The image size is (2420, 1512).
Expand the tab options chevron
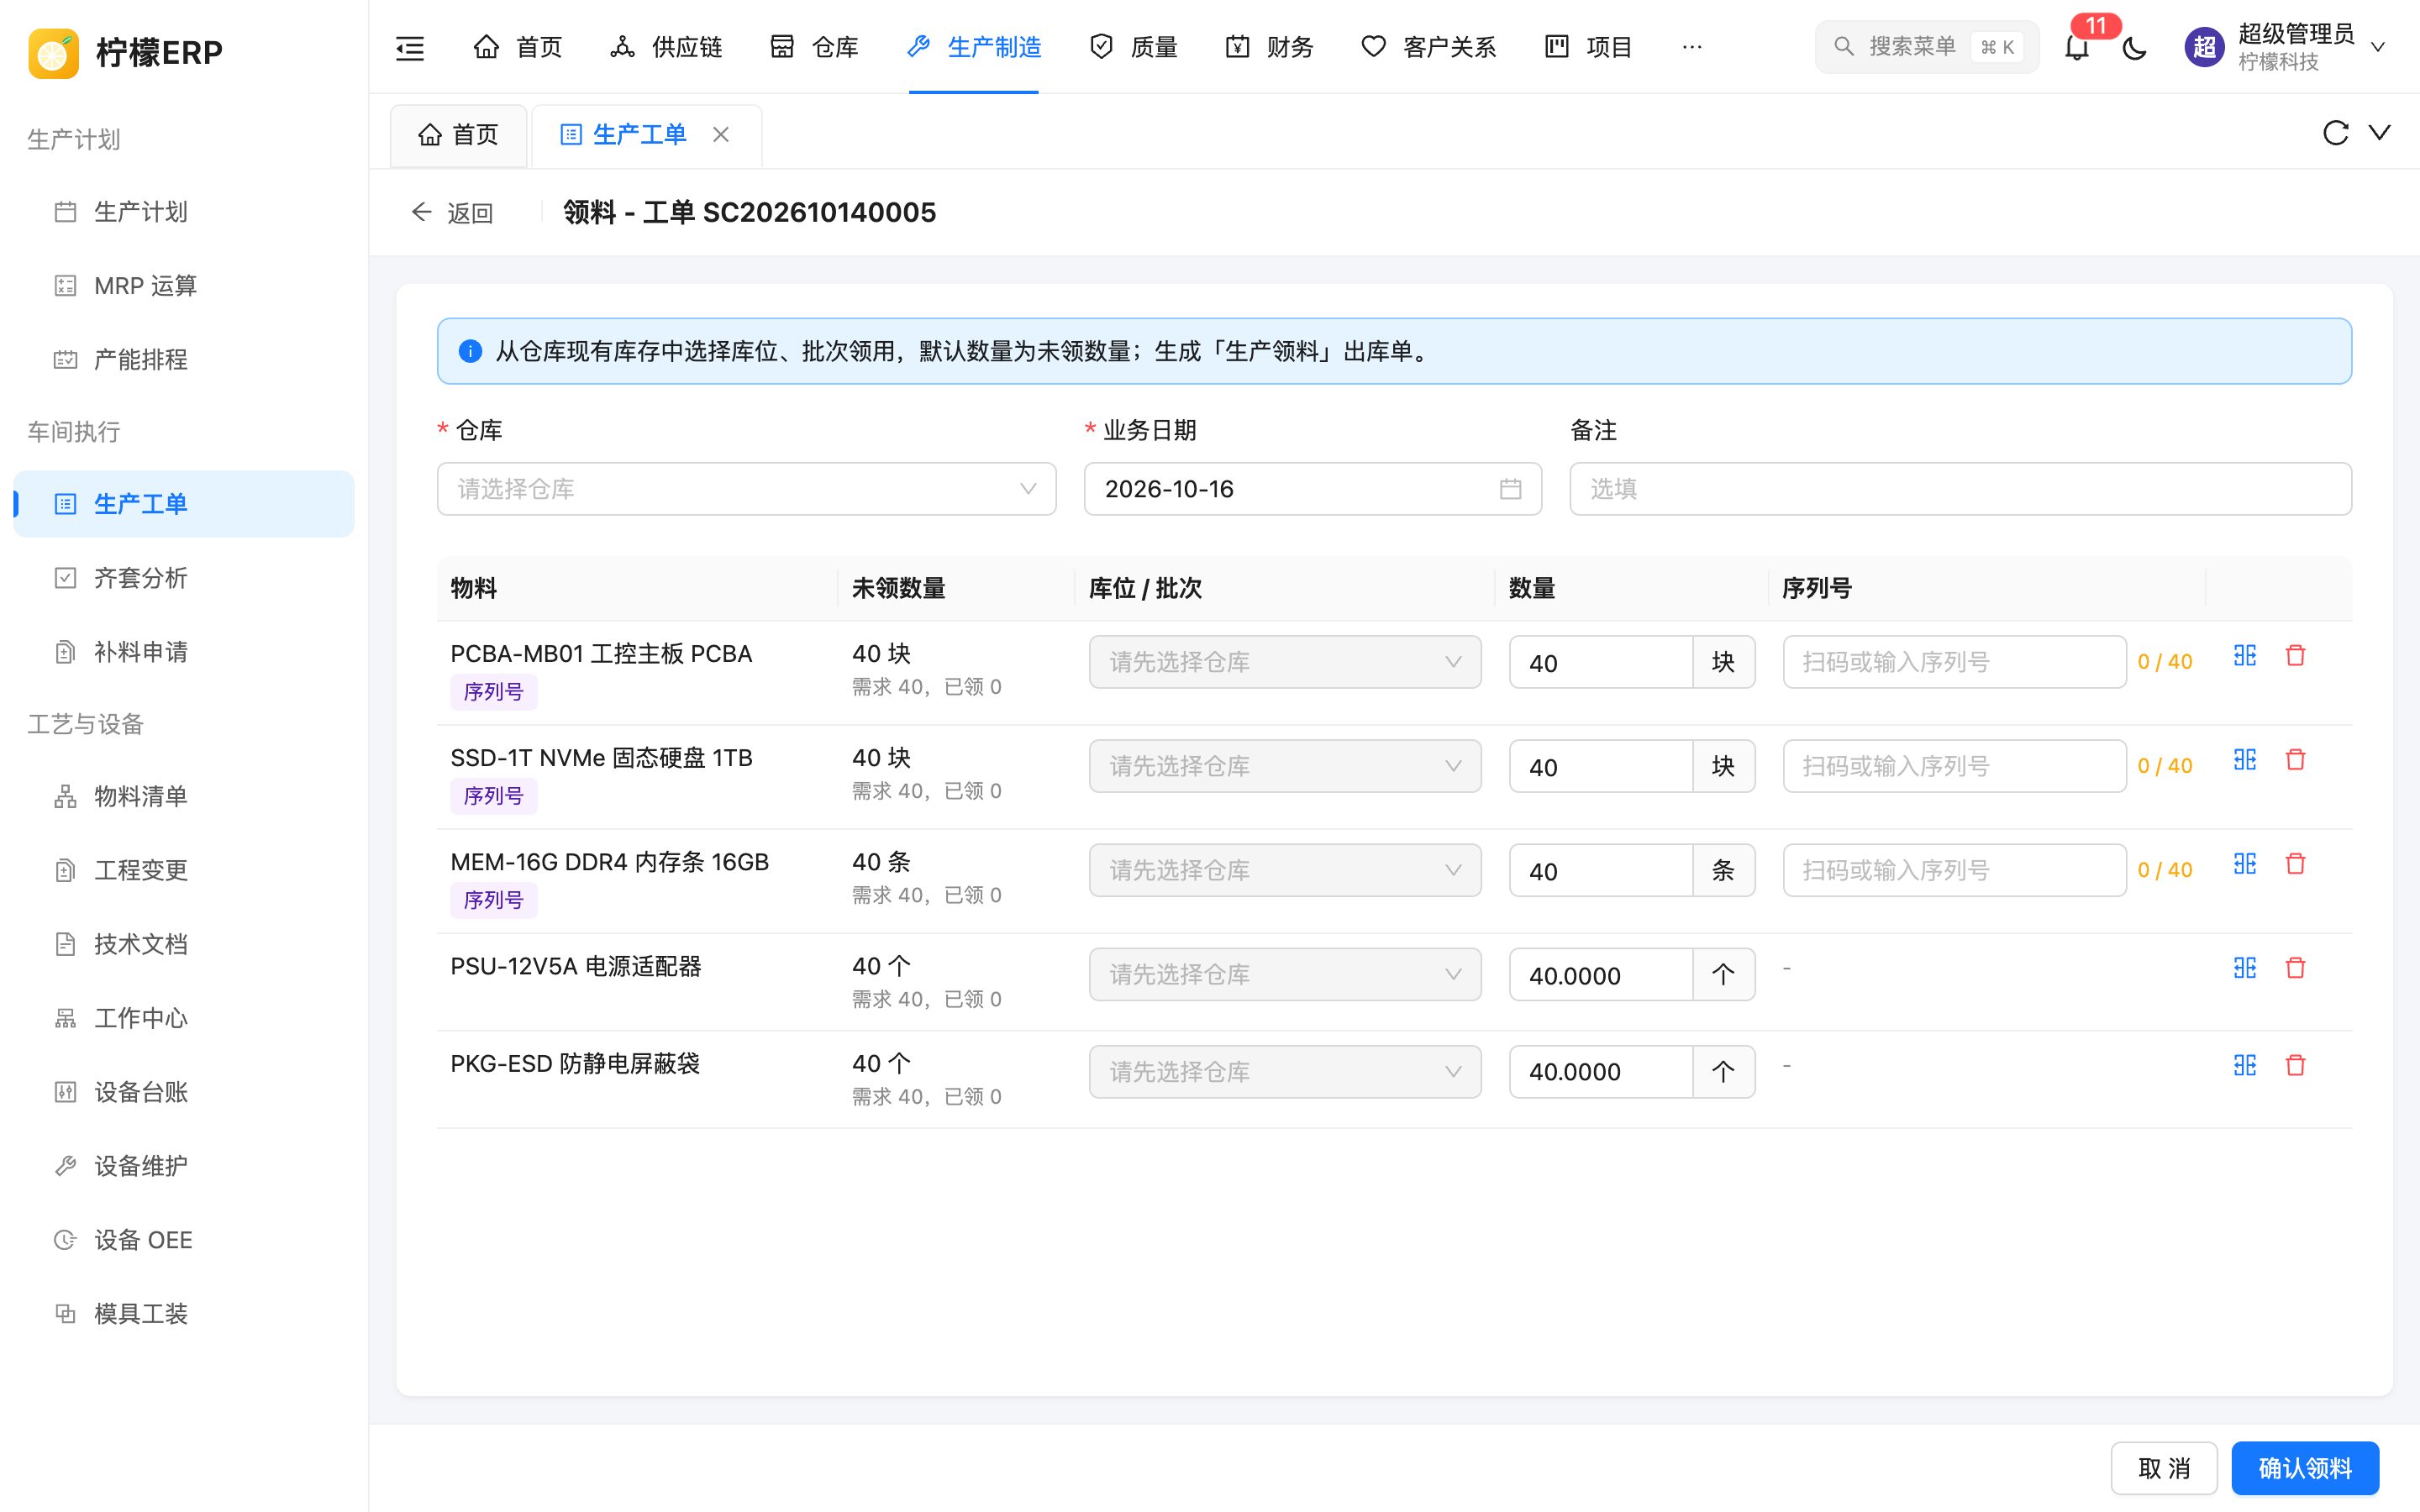pyautogui.click(x=2380, y=133)
